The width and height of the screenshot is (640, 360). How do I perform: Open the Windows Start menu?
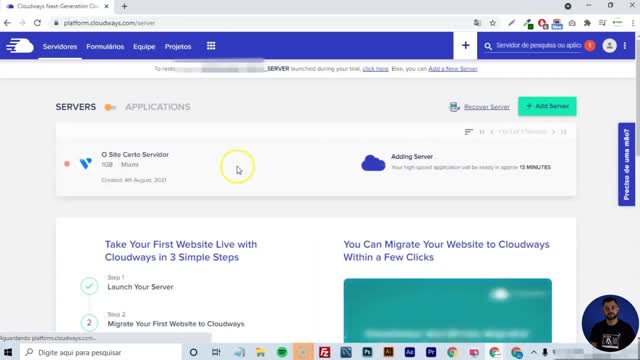pos(8,352)
